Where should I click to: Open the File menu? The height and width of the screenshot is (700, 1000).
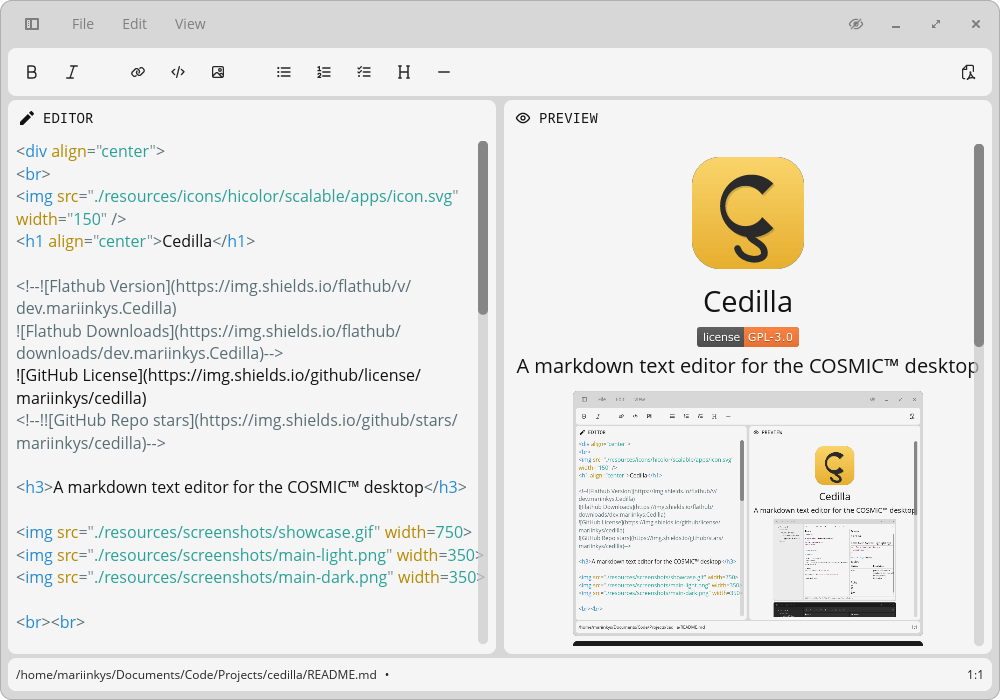(x=83, y=24)
